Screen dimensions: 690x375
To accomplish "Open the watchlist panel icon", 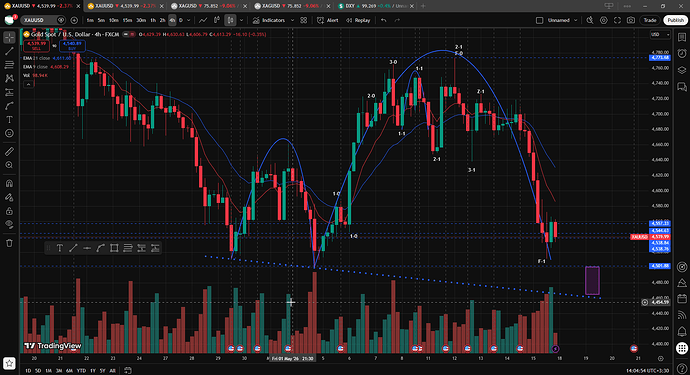I will click(682, 37).
